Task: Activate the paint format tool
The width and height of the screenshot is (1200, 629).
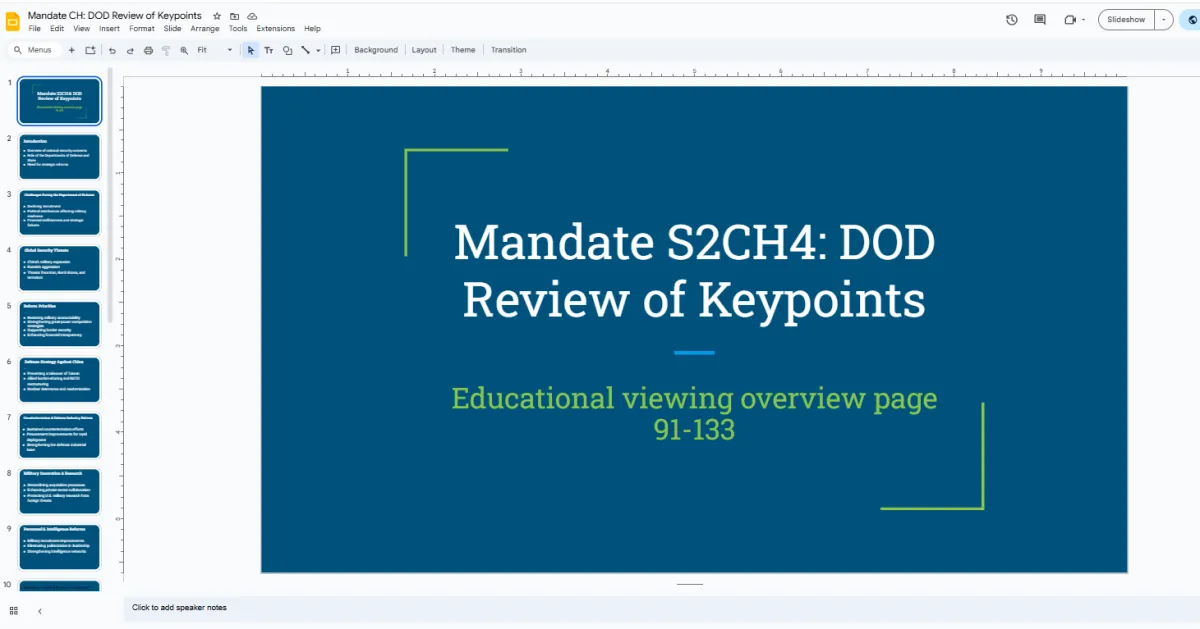Action: point(166,50)
